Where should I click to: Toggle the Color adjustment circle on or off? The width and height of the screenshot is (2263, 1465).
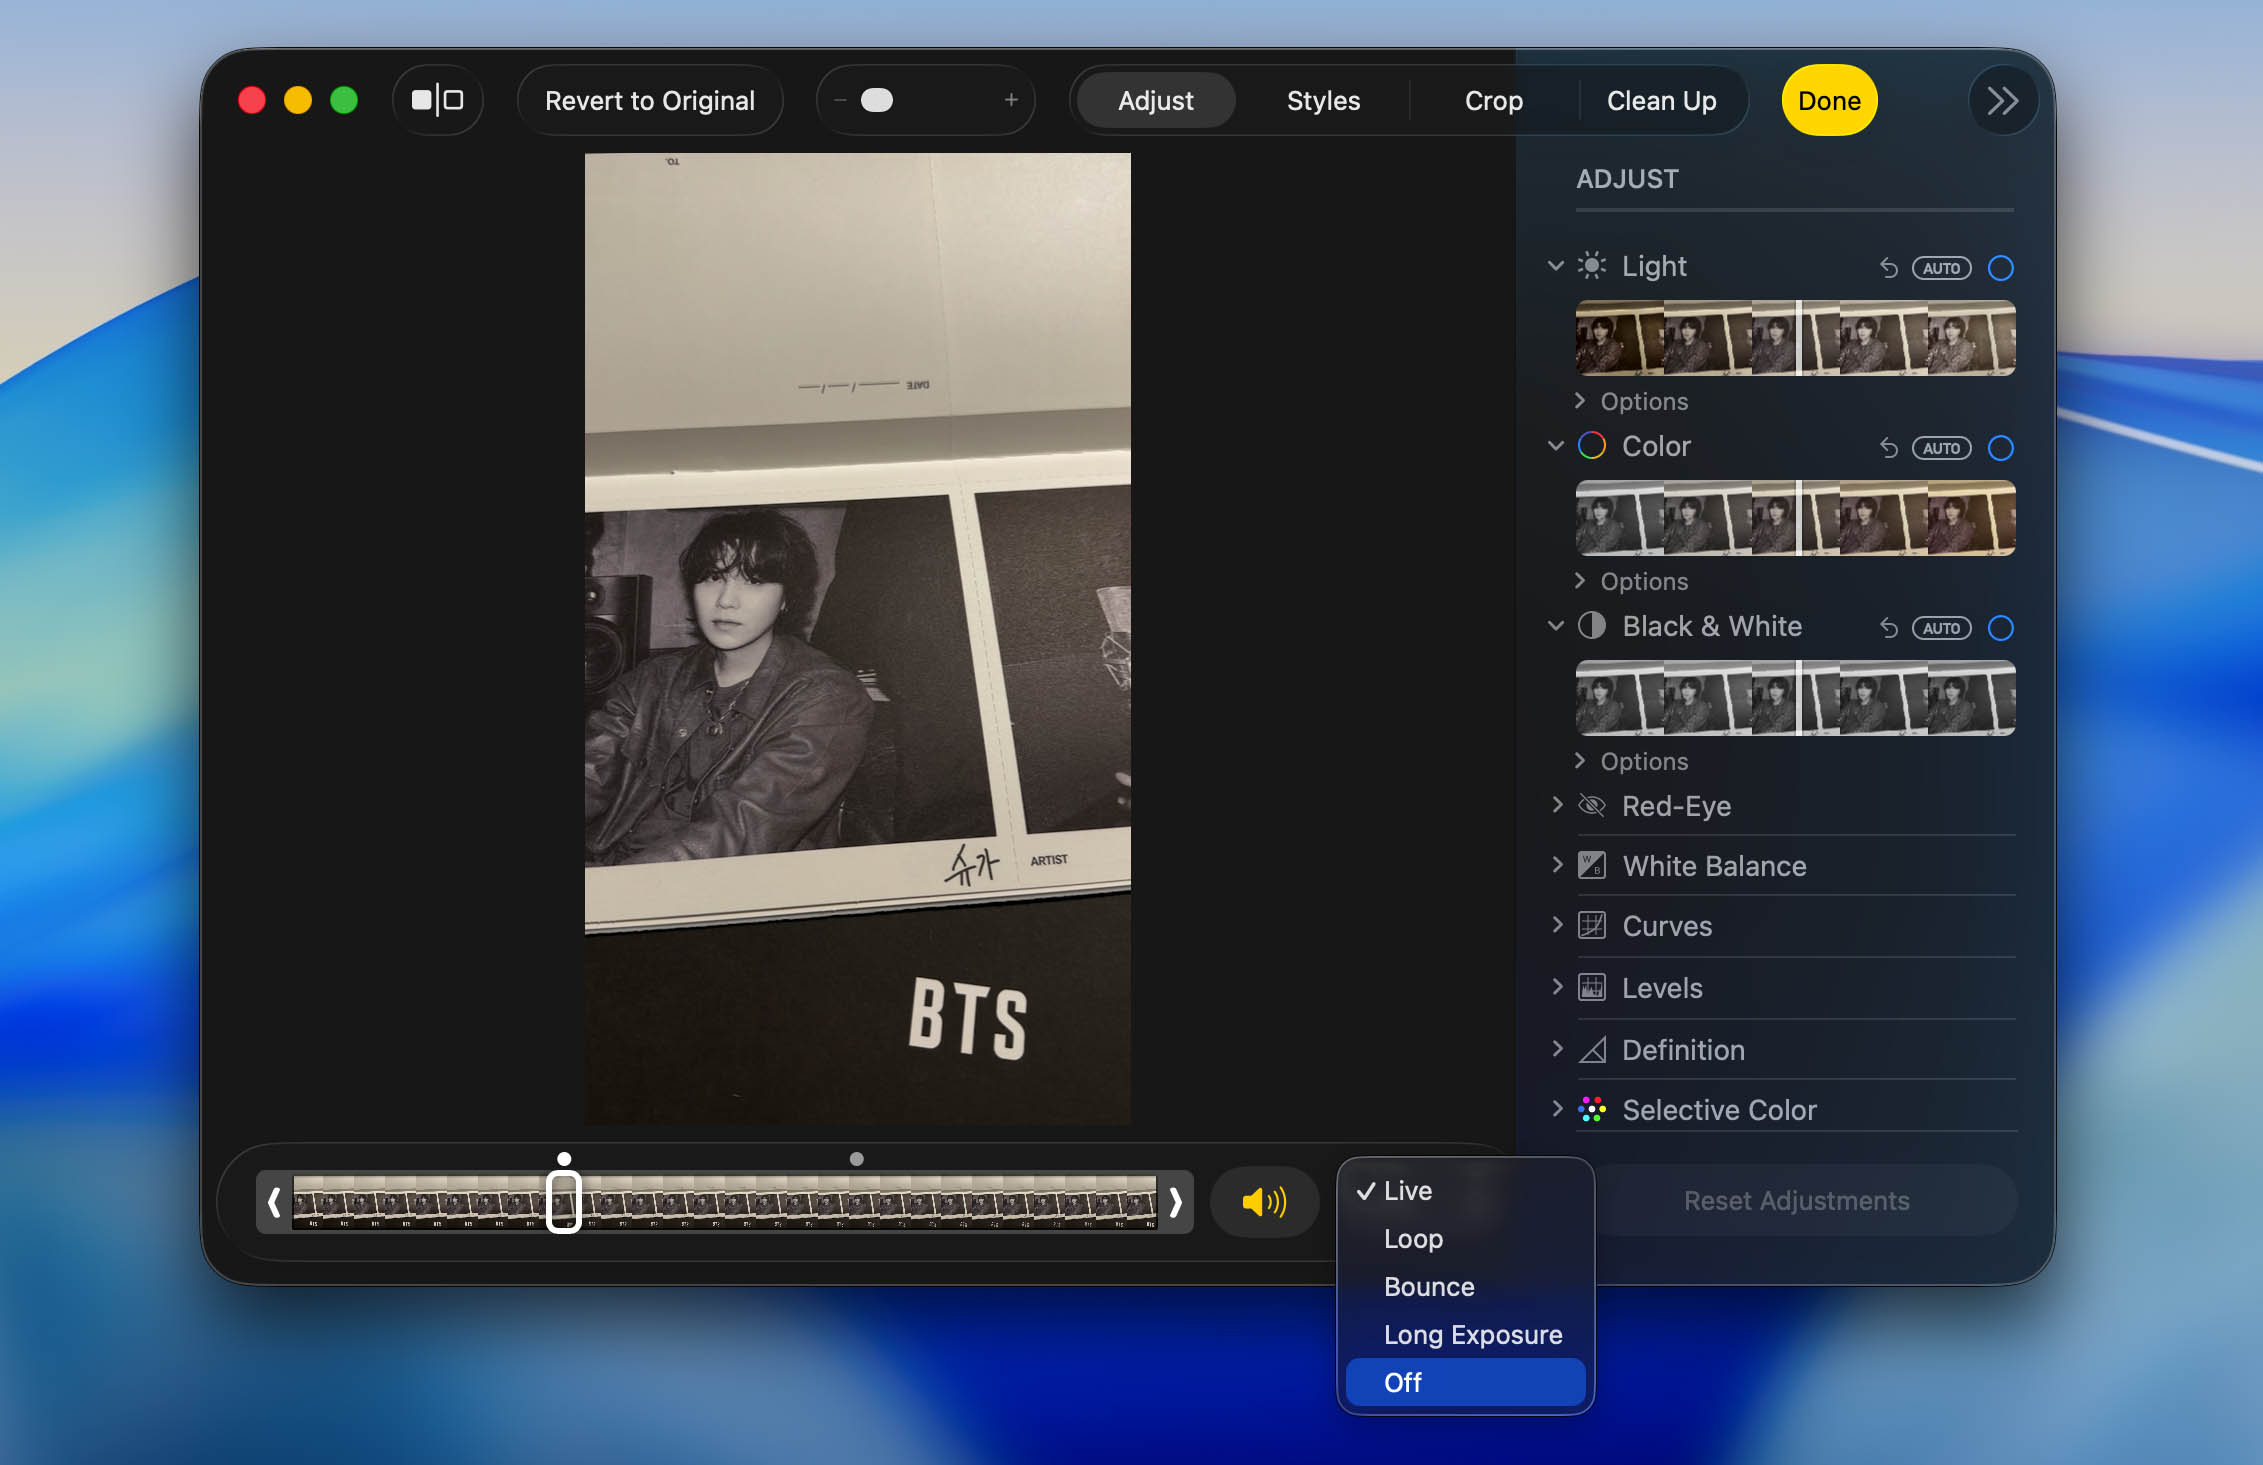coord(2001,448)
